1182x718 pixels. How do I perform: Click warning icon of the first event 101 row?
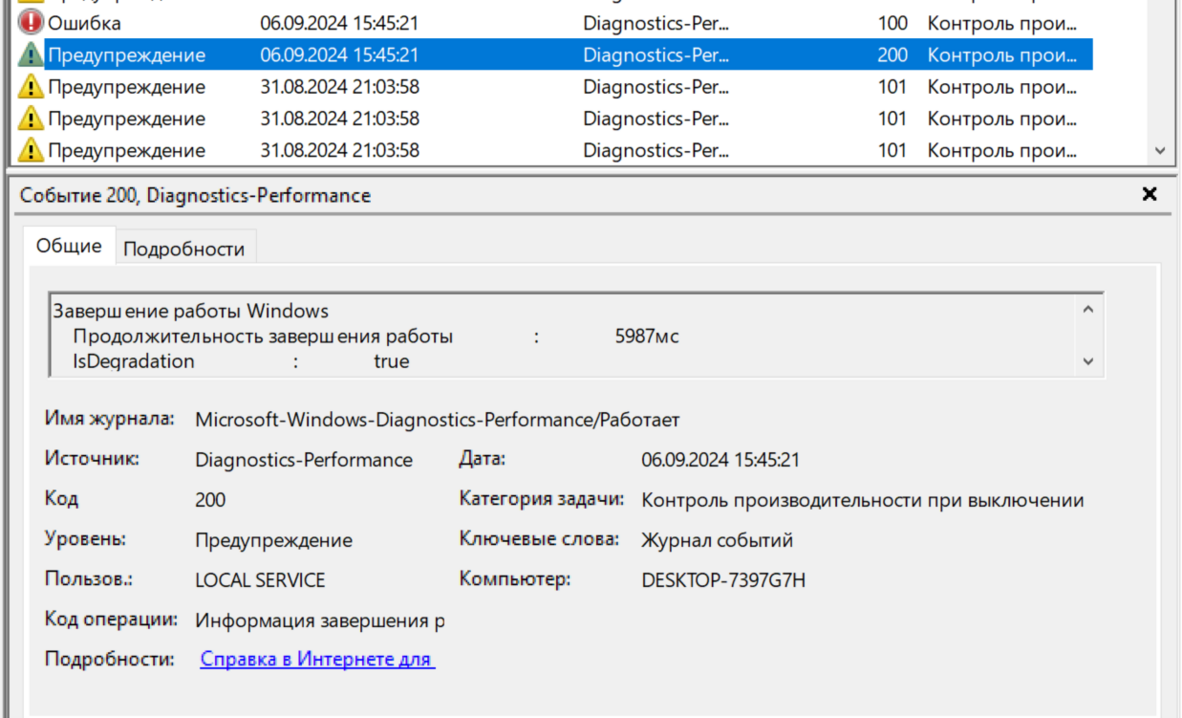pyautogui.click(x=31, y=87)
